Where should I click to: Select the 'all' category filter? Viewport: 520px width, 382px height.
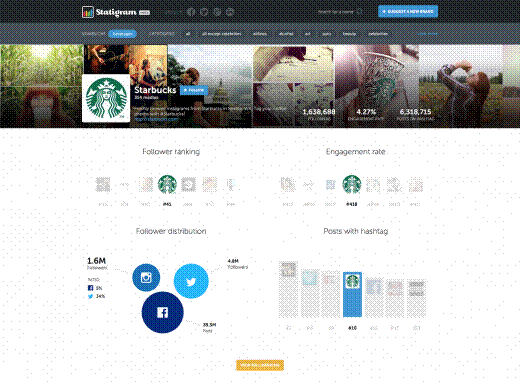tap(188, 34)
